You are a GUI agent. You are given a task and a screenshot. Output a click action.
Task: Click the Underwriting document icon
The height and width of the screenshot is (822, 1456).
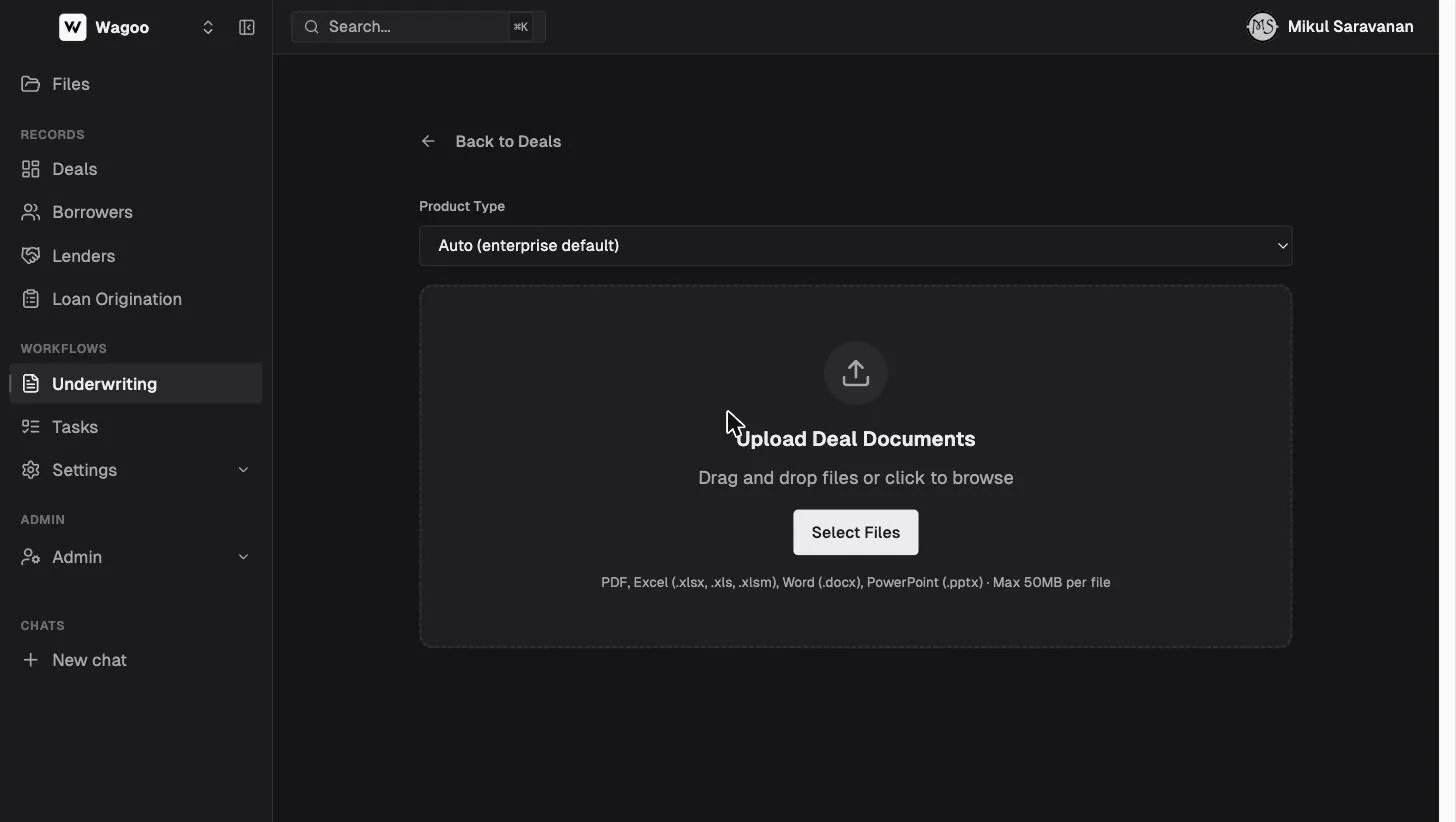31,384
